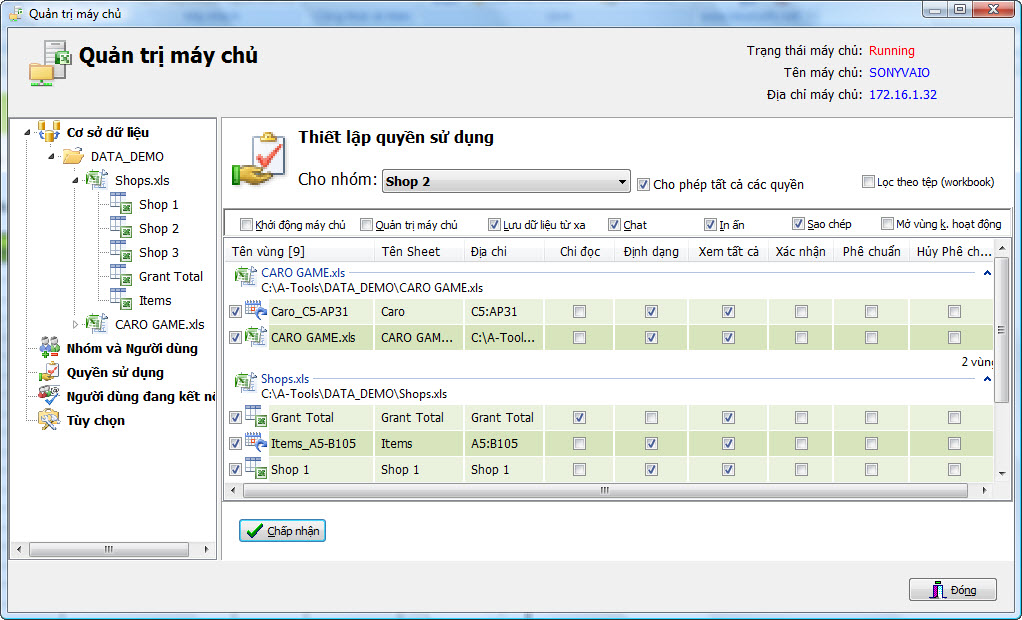Click the grid vertical scrollbar thumb
Viewport: 1022px width, 620px height.
[x=1002, y=329]
